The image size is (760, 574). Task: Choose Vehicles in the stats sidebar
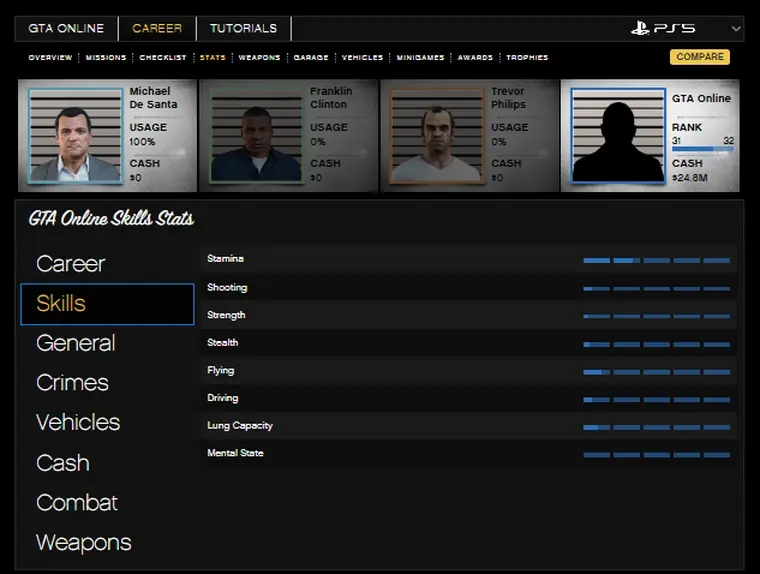78,423
